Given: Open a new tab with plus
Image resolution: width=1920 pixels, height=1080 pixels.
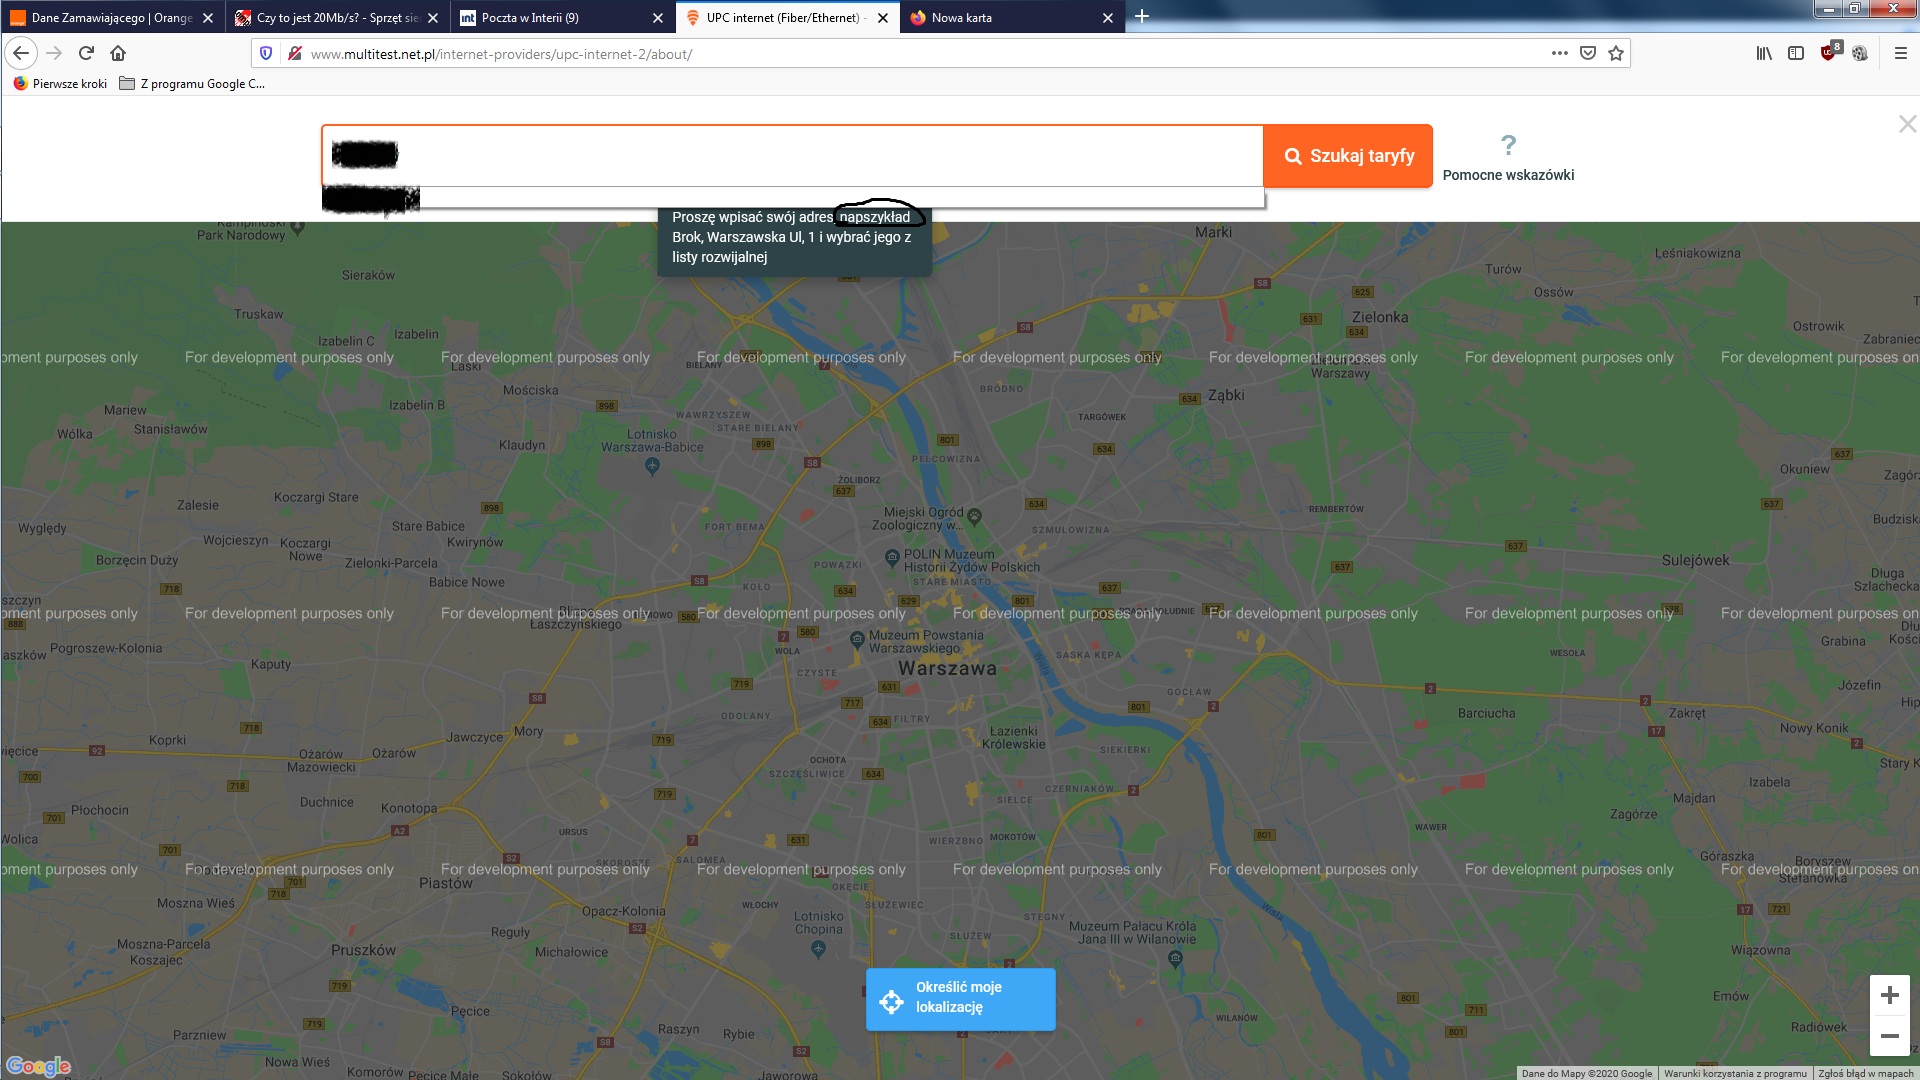Looking at the screenshot, I should (x=1142, y=16).
